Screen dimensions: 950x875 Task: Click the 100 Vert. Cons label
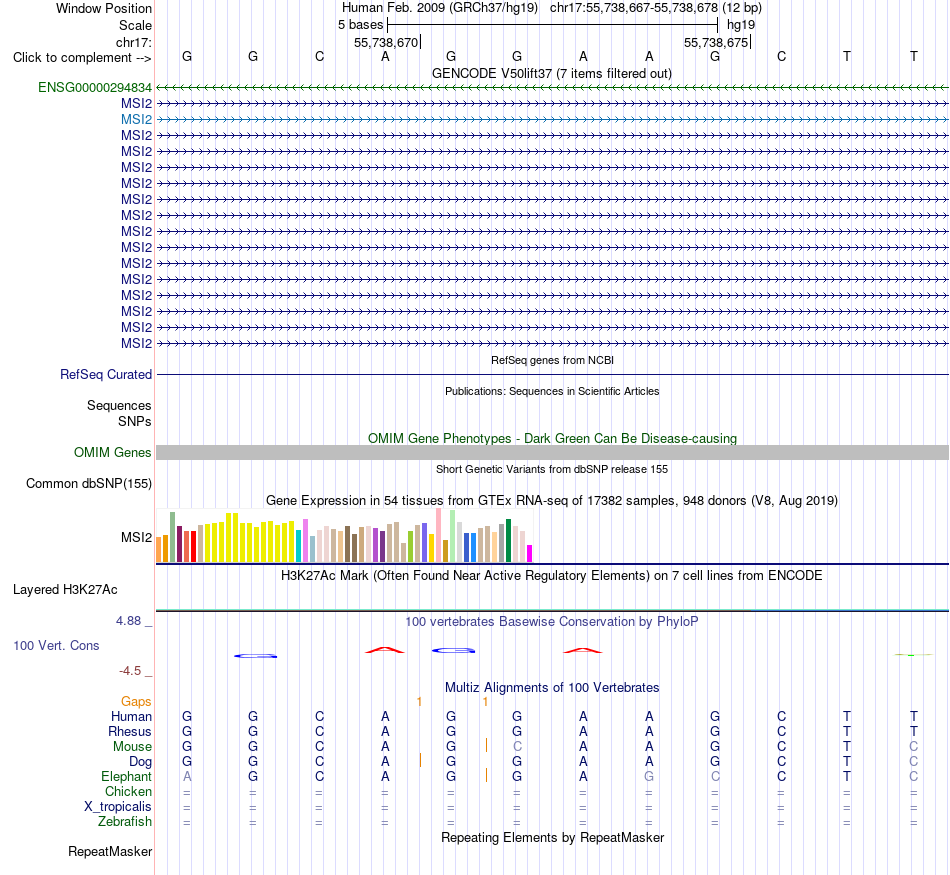click(56, 645)
